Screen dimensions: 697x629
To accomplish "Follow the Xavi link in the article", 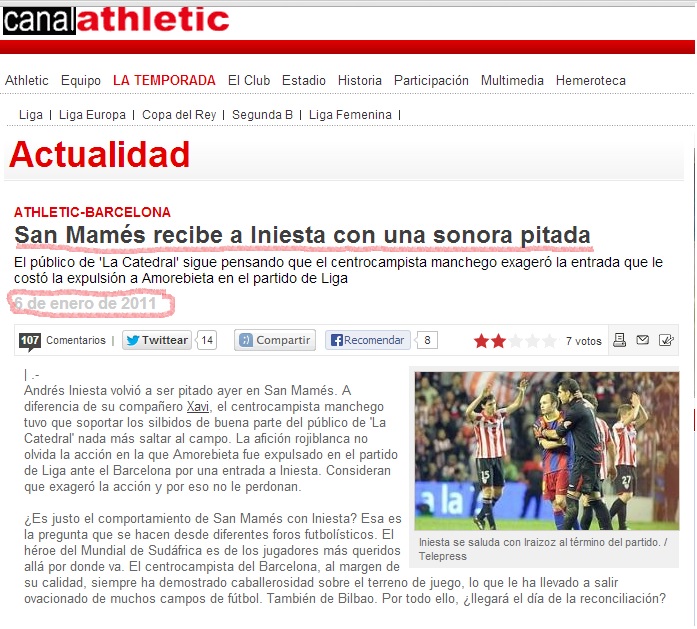I will [x=198, y=406].
